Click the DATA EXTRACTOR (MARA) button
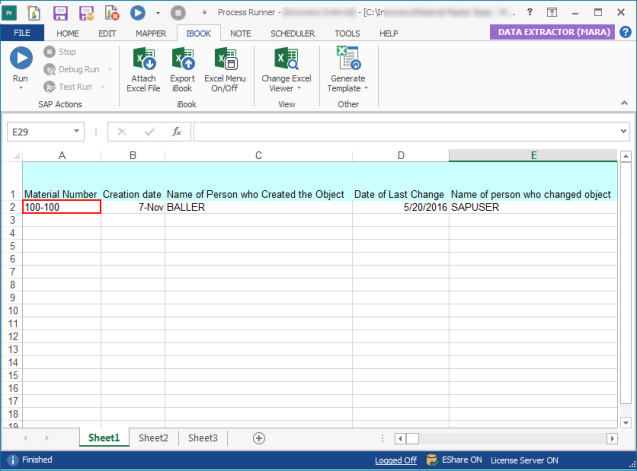 coord(552,32)
